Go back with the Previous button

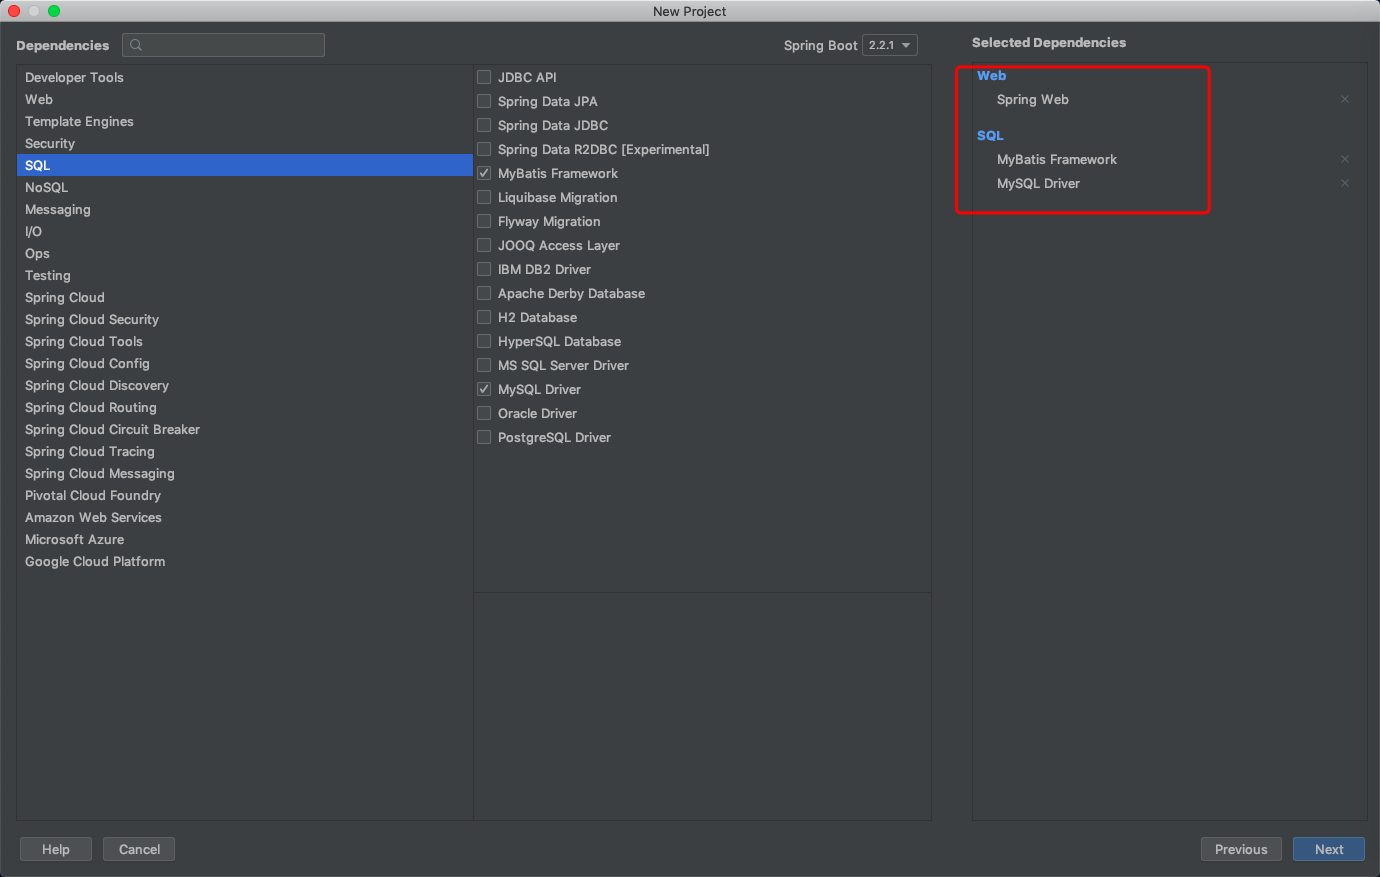pos(1241,849)
